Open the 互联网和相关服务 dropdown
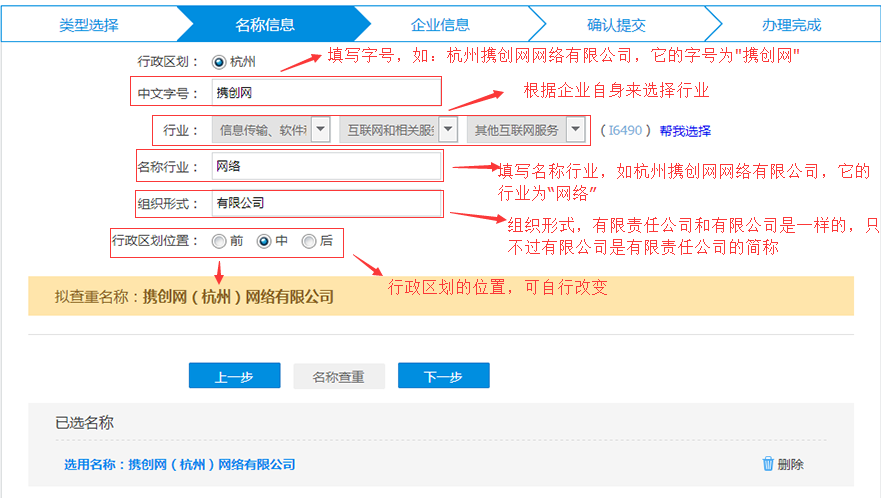881x498 pixels. tap(448, 130)
